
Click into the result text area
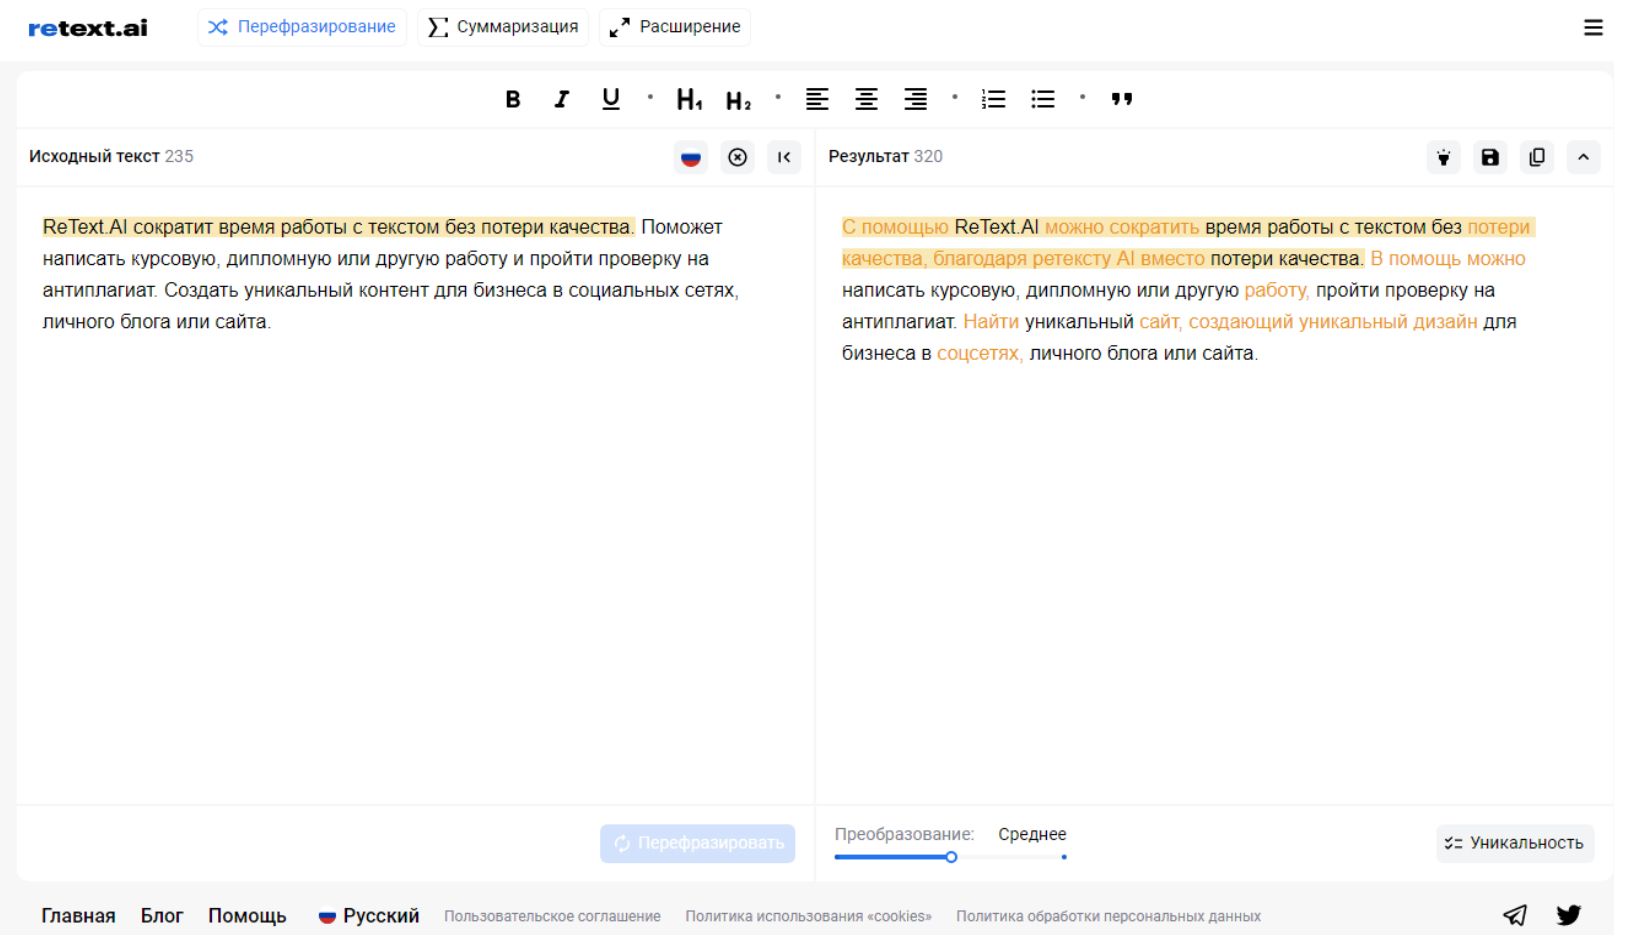[1214, 495]
